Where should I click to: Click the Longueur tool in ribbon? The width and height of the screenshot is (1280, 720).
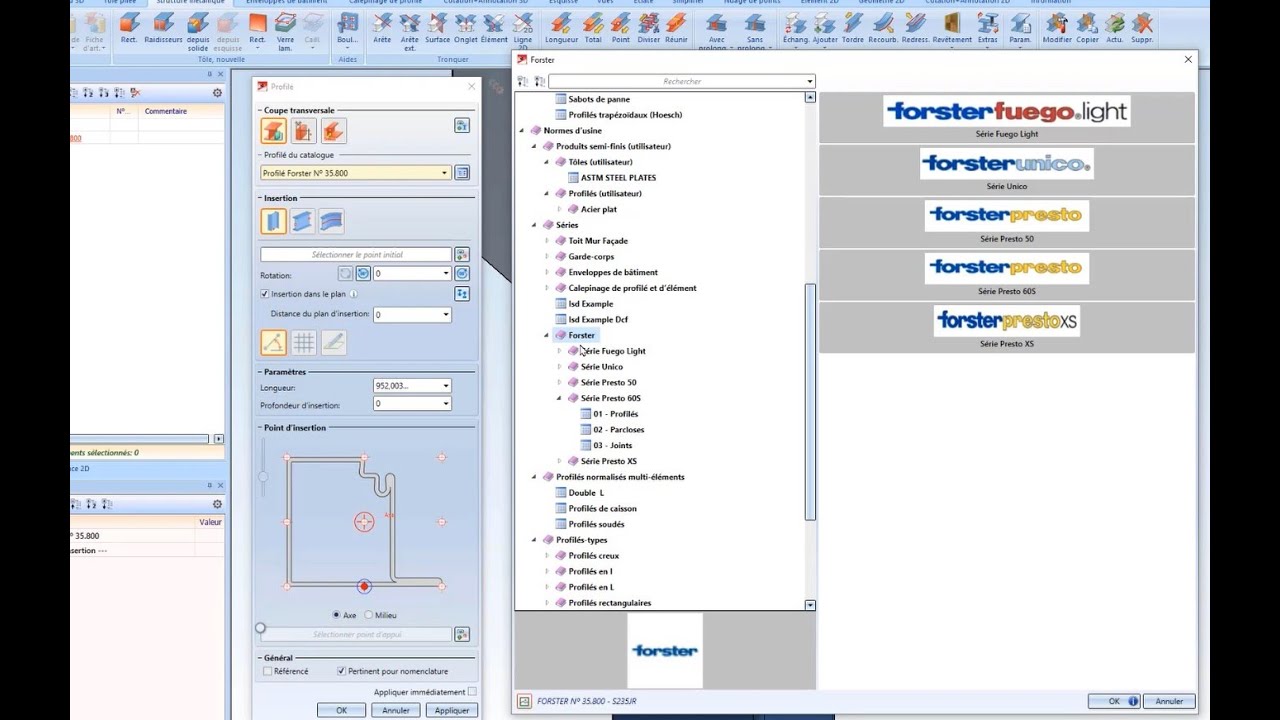tap(561, 28)
